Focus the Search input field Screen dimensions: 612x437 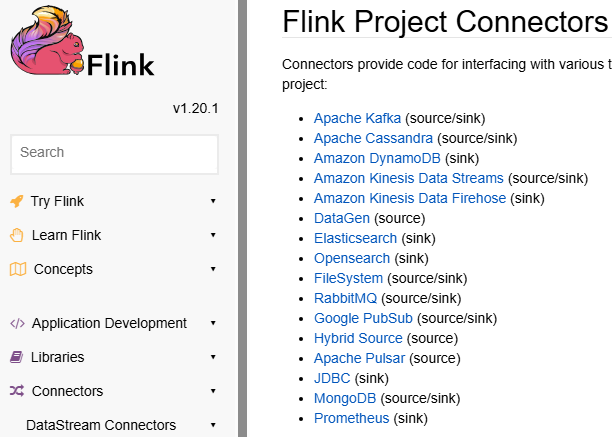(114, 153)
